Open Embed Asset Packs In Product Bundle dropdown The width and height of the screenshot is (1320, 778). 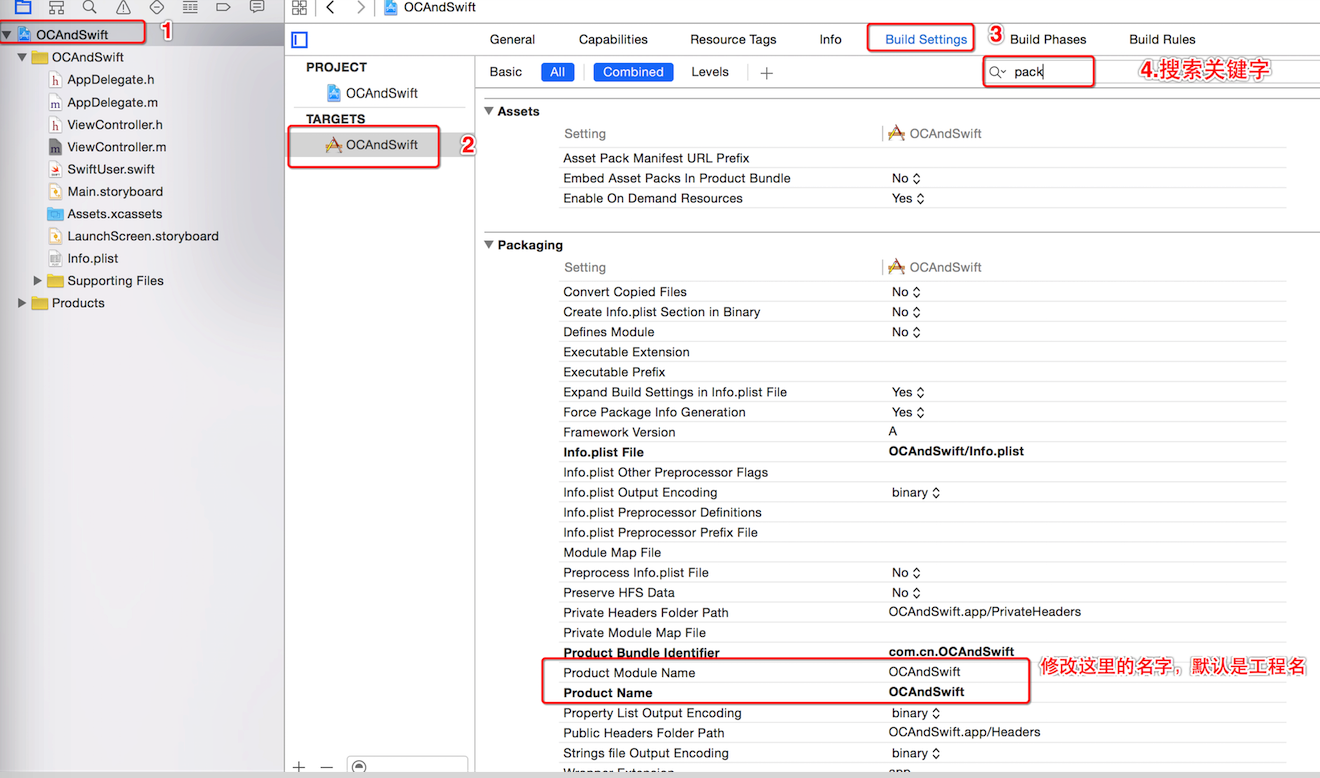(x=906, y=178)
